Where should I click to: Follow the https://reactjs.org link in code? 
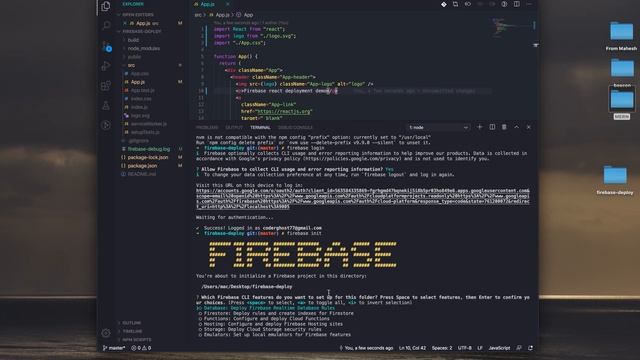coord(283,111)
